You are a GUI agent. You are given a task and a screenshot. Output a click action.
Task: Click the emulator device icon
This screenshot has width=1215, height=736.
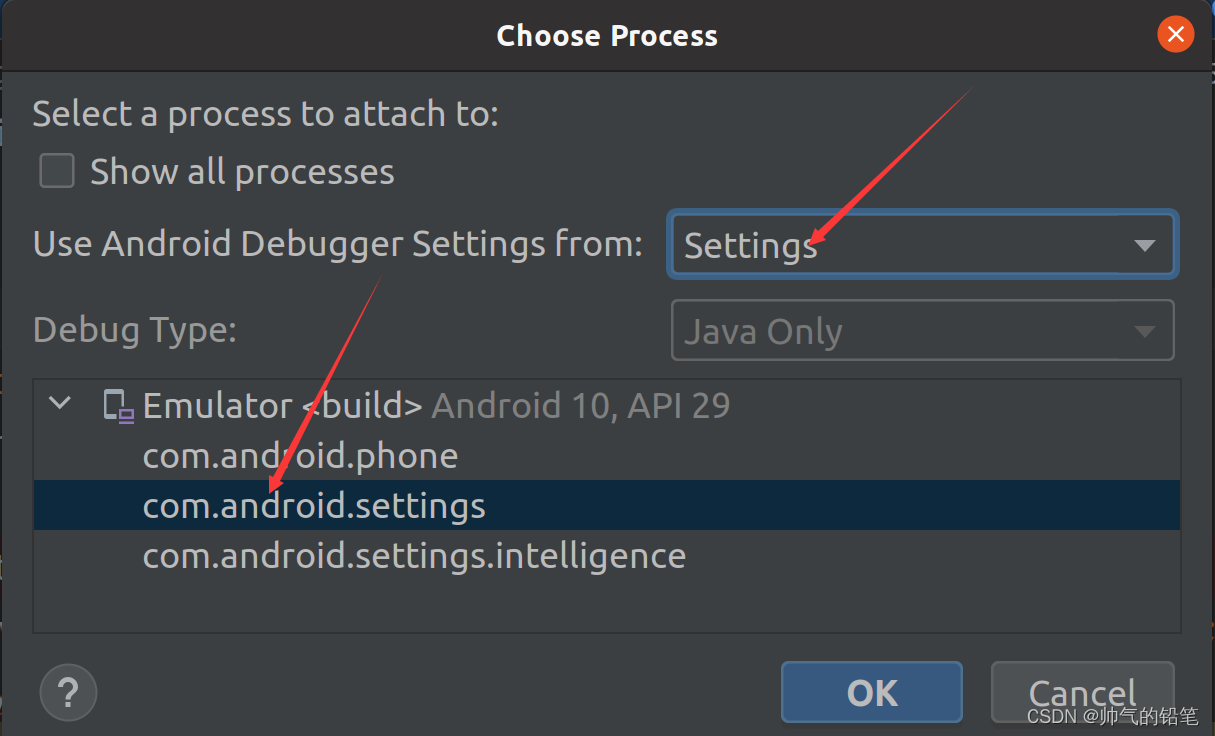117,404
